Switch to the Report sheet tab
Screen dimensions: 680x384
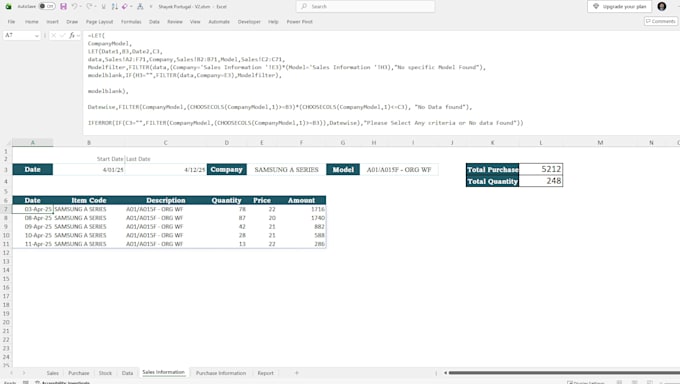[265, 373]
